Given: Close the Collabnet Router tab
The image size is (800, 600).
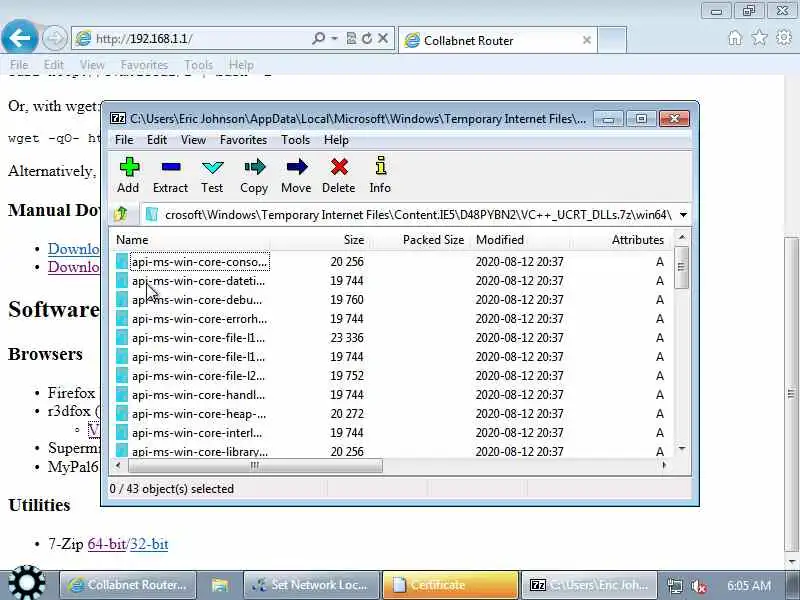Looking at the screenshot, I should click(587, 40).
